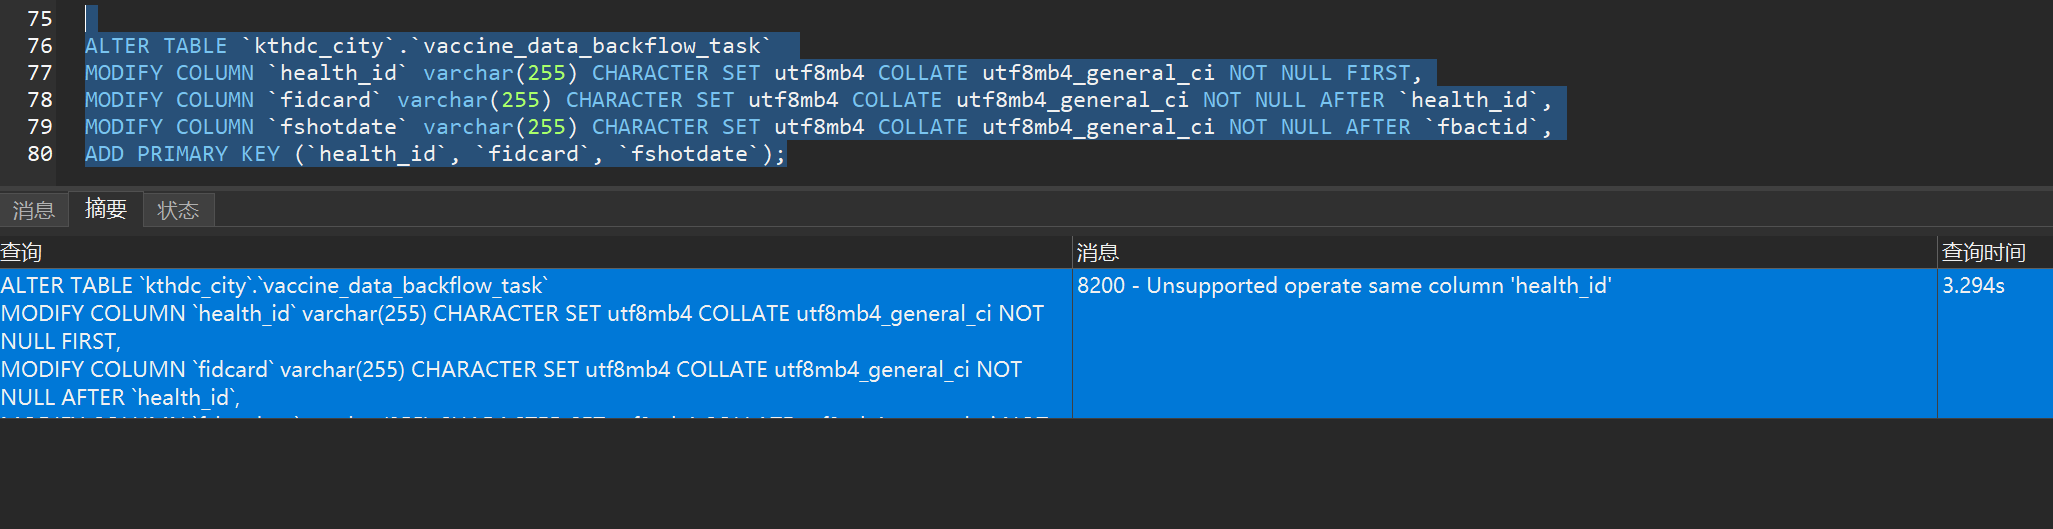
Task: Click the `fidcard` column name on line 78
Action: [326, 100]
